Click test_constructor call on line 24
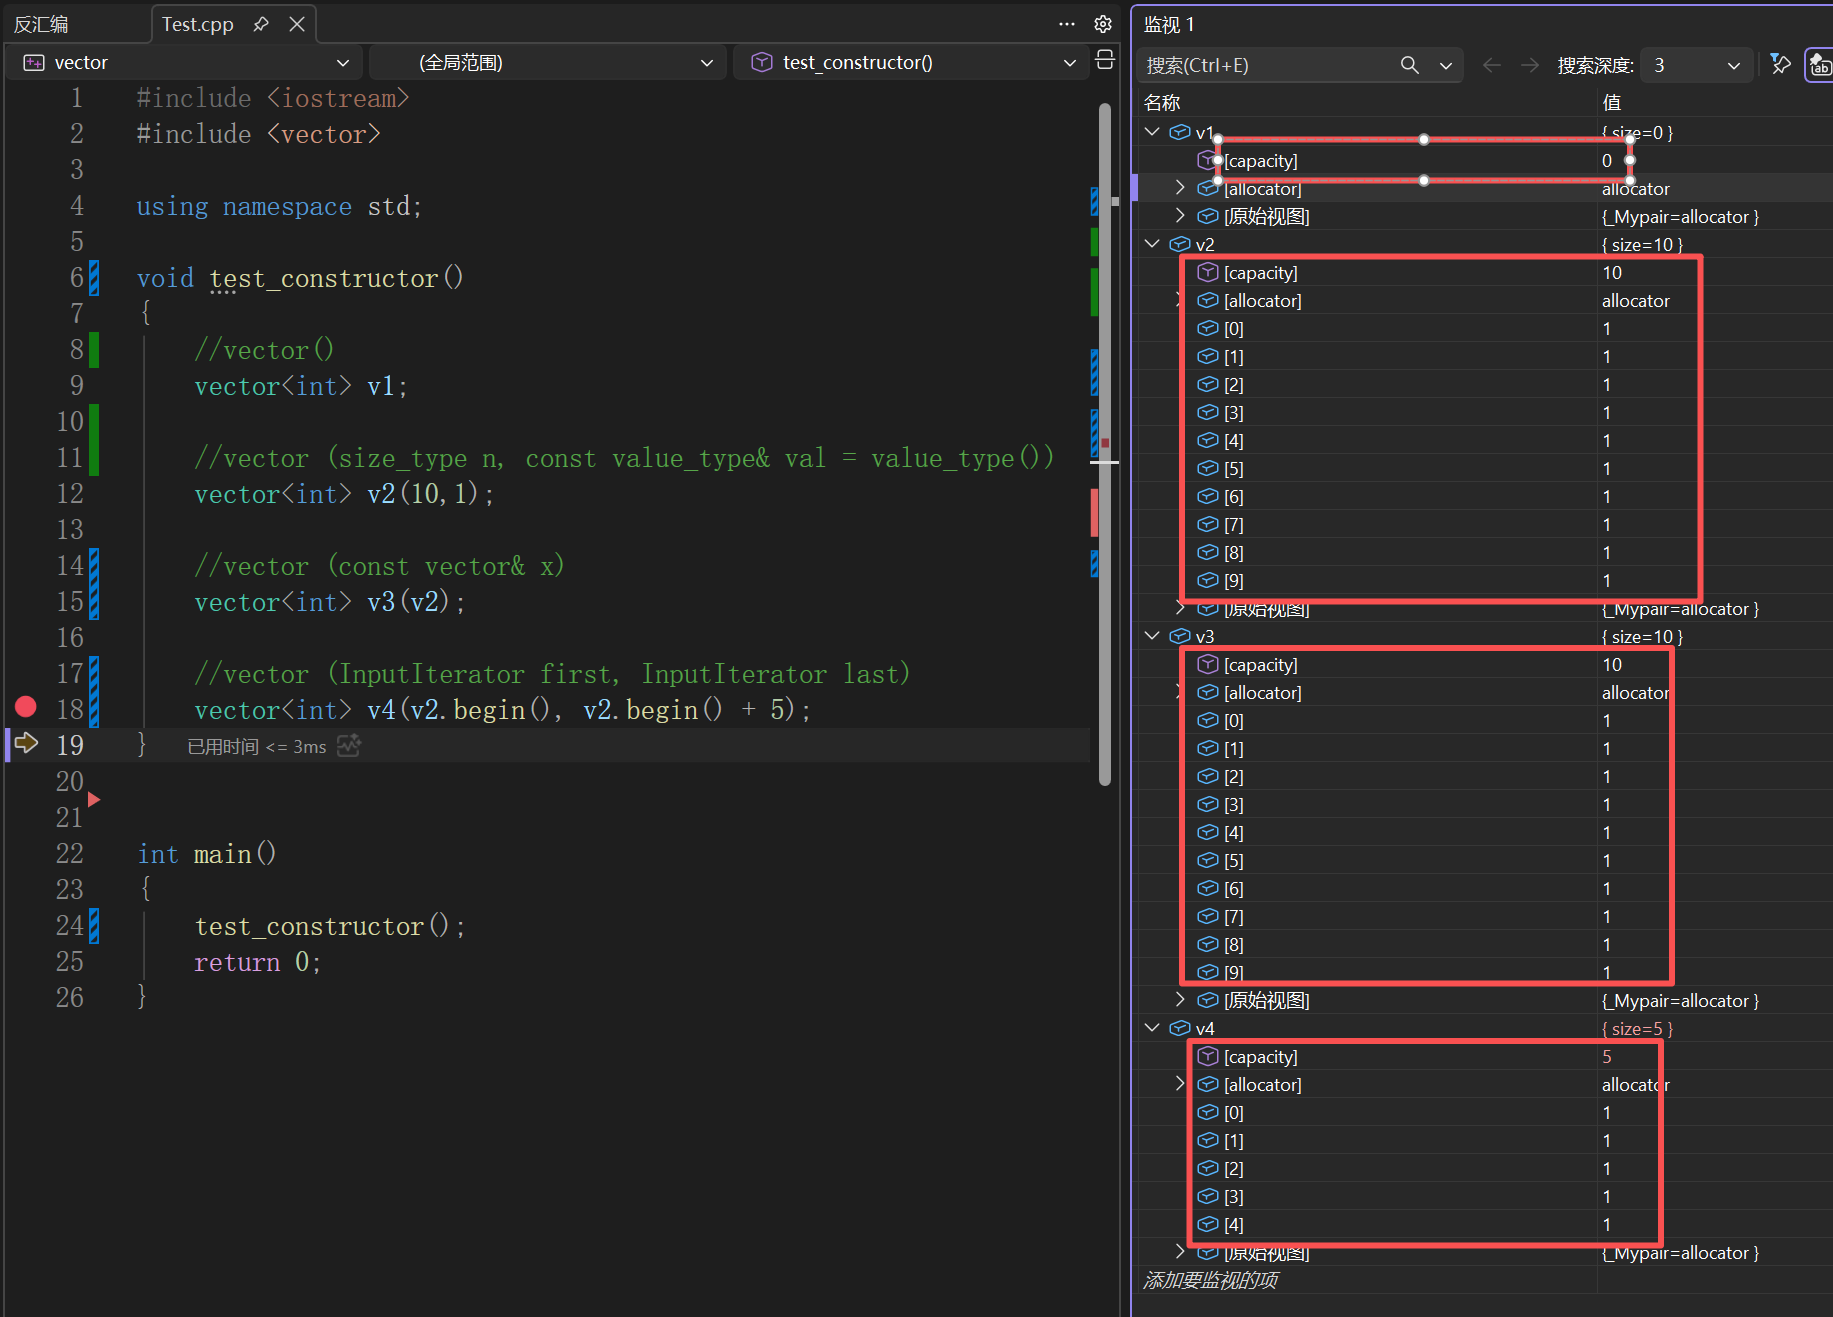This screenshot has width=1833, height=1317. coord(330,926)
